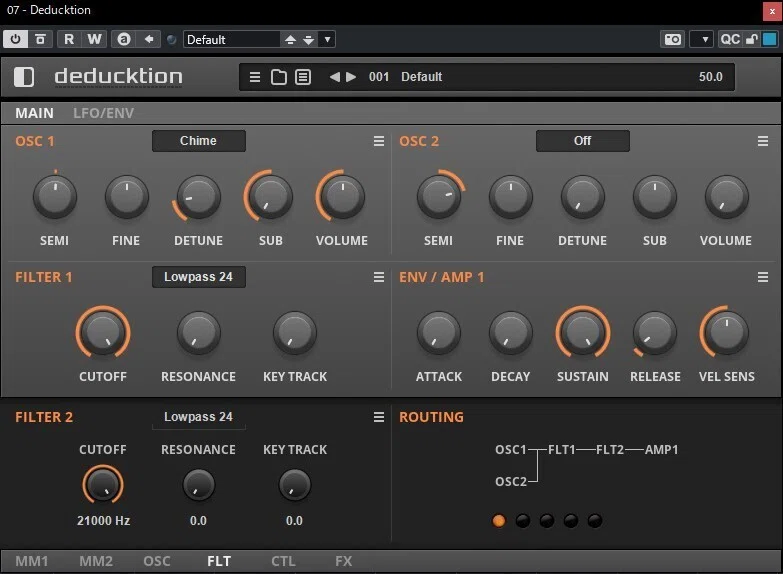The width and height of the screenshot is (783, 574).
Task: Go to next preset right triangle
Action: pos(351,77)
